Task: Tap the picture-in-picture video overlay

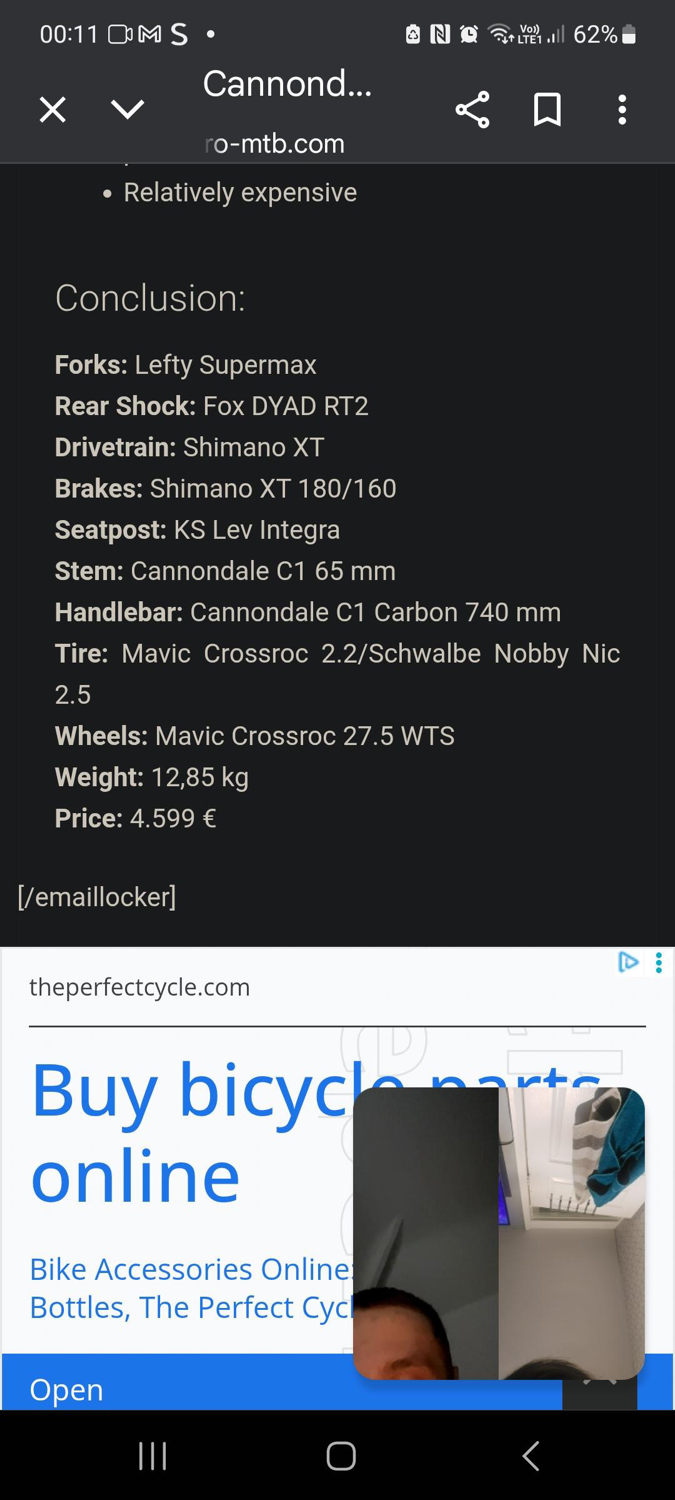Action: [x=498, y=1233]
